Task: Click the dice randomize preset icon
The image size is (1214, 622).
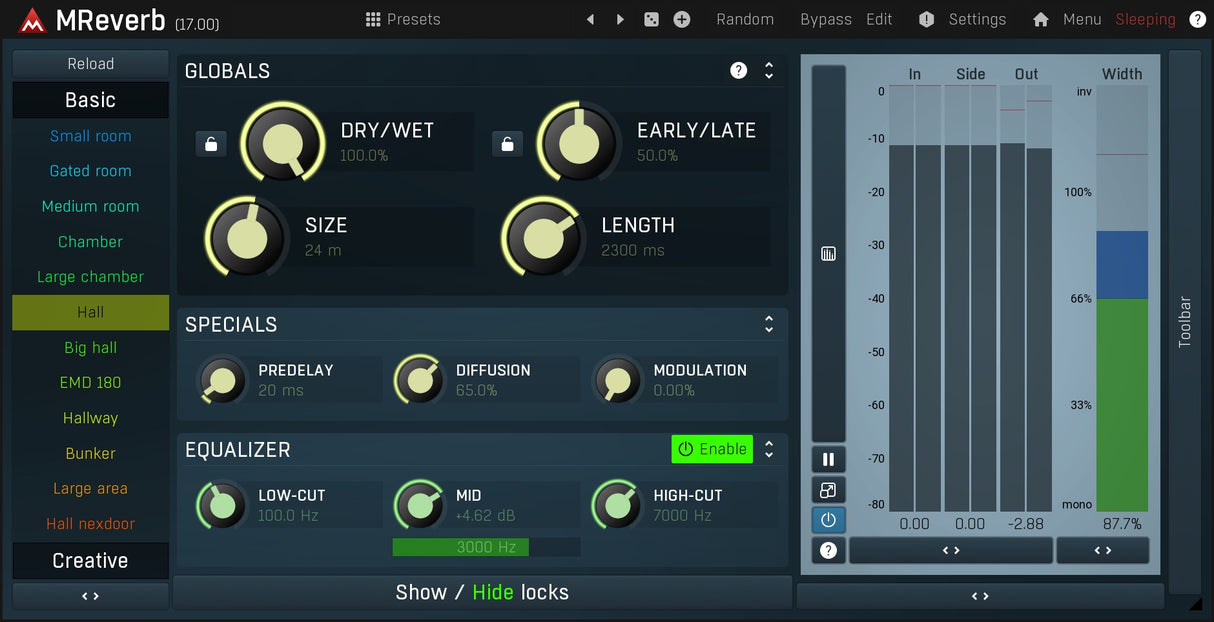Action: tap(651, 19)
